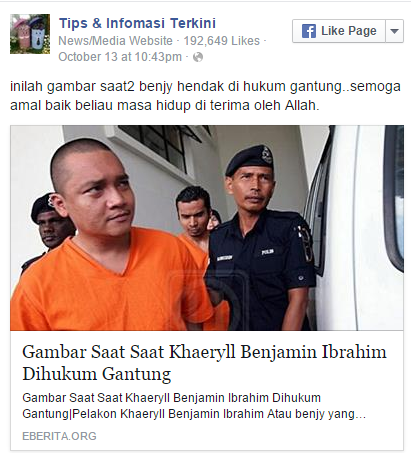Click the globe public-visibility icon
The image size is (411, 453).
click(x=198, y=57)
